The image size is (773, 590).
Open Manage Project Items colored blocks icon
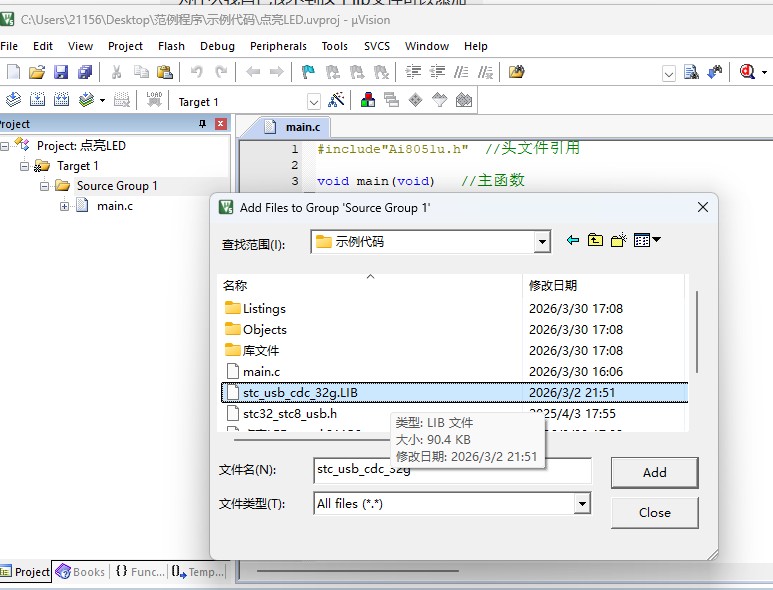(368, 100)
